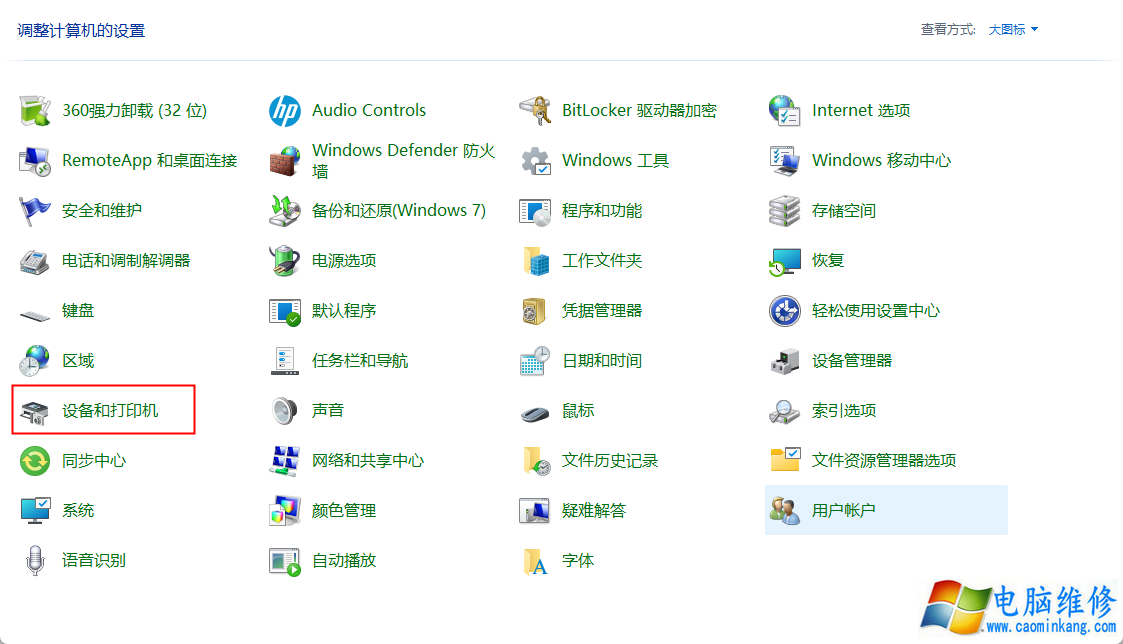Click the 疑难解答 text link

point(594,511)
